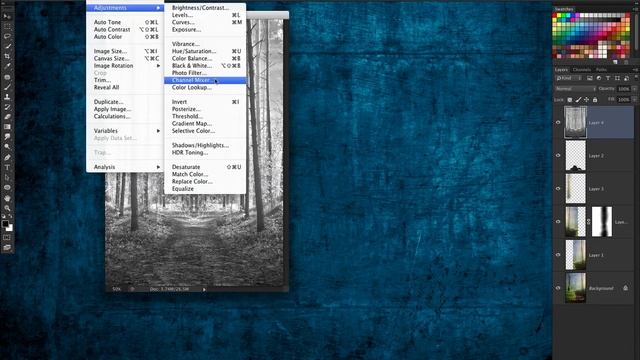This screenshot has width=640, height=360.
Task: Filter layers by type layers icon
Action: 608,78
